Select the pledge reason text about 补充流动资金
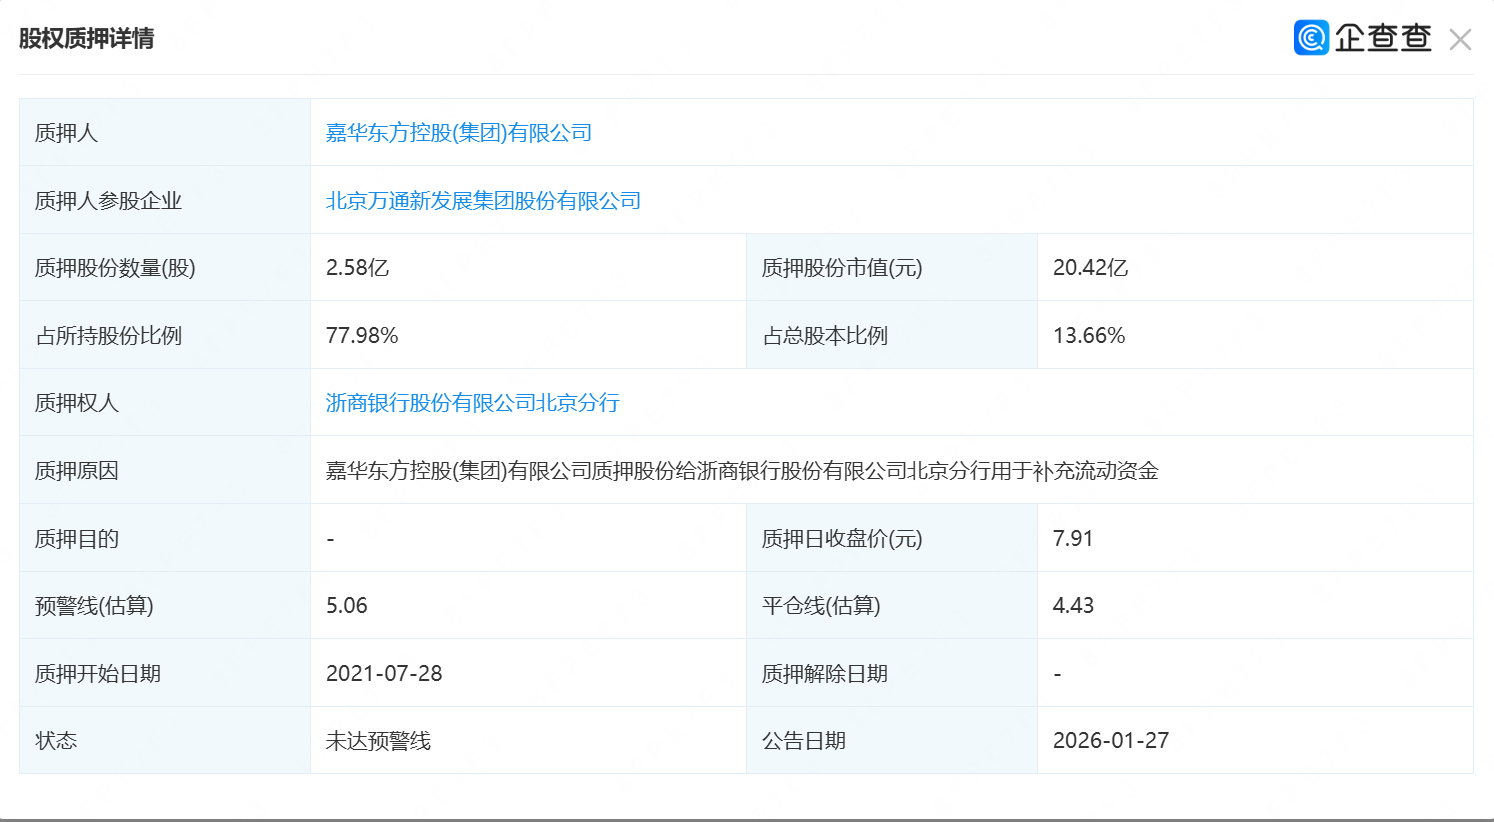 point(742,471)
